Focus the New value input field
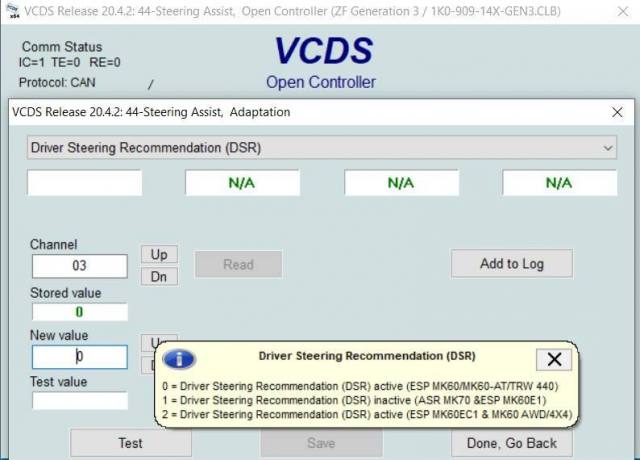The width and height of the screenshot is (640, 460). 79,357
